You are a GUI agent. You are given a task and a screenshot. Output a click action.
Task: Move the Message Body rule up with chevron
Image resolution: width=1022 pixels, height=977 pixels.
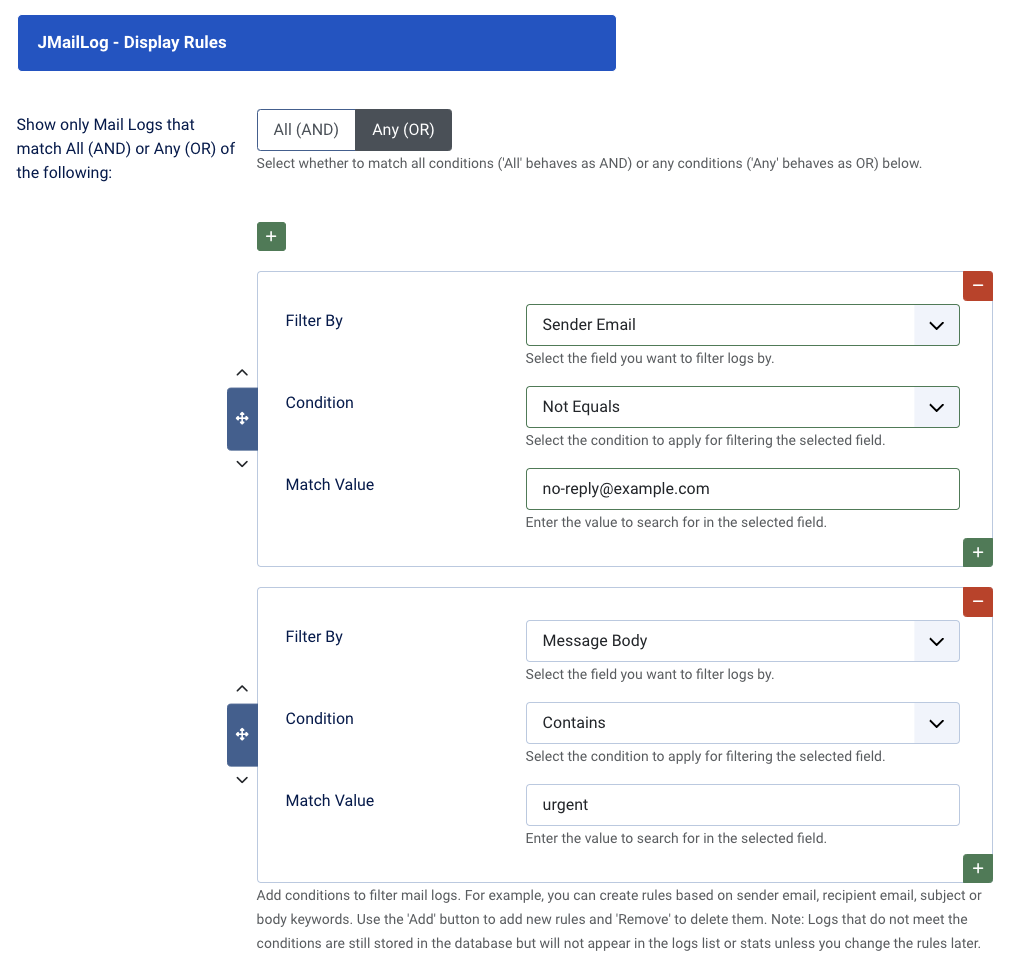(242, 689)
